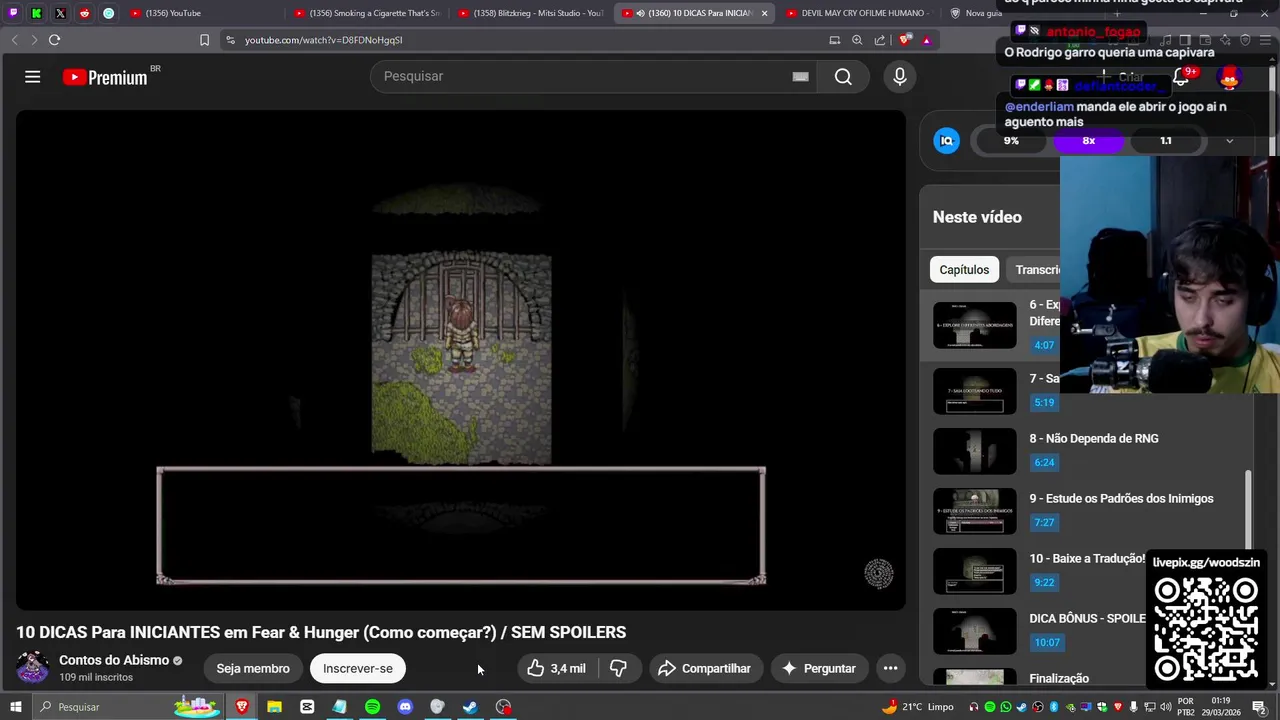Click the 6:24 timestamp of chapter 8

1044,462
